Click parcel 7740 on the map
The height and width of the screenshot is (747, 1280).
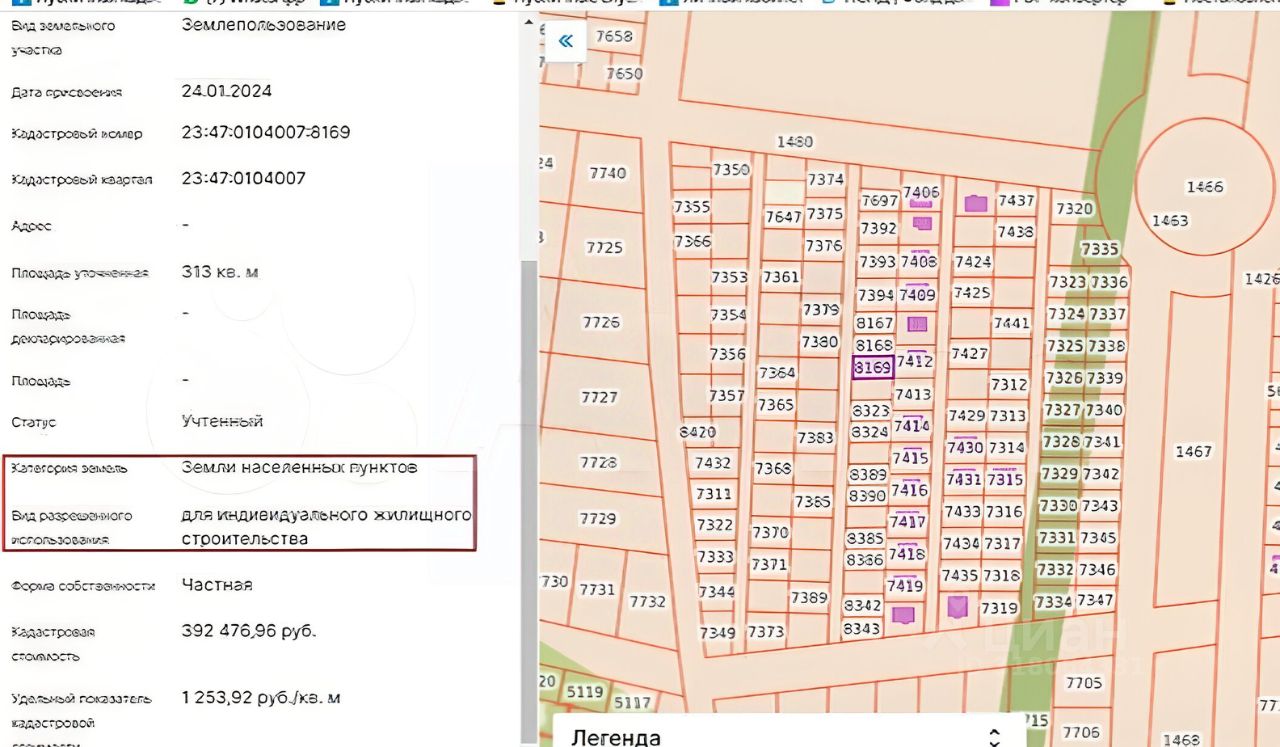click(607, 172)
